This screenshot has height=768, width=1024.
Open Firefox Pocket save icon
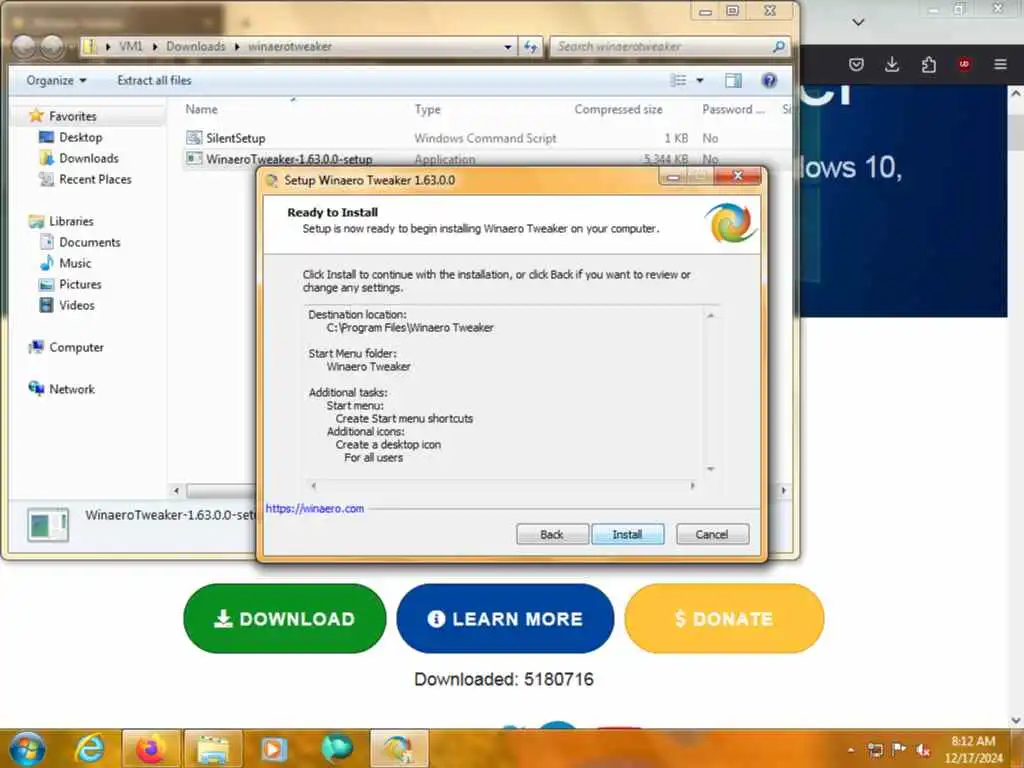coord(856,64)
